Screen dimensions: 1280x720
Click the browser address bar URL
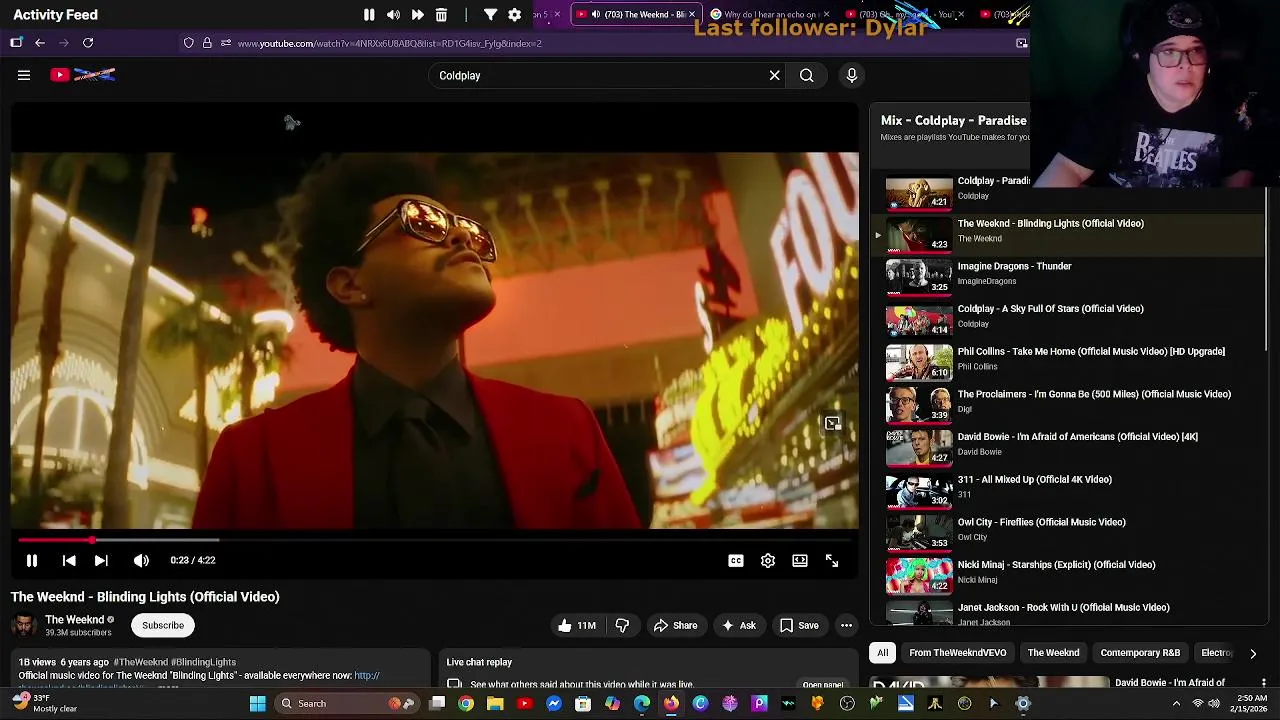[390, 43]
